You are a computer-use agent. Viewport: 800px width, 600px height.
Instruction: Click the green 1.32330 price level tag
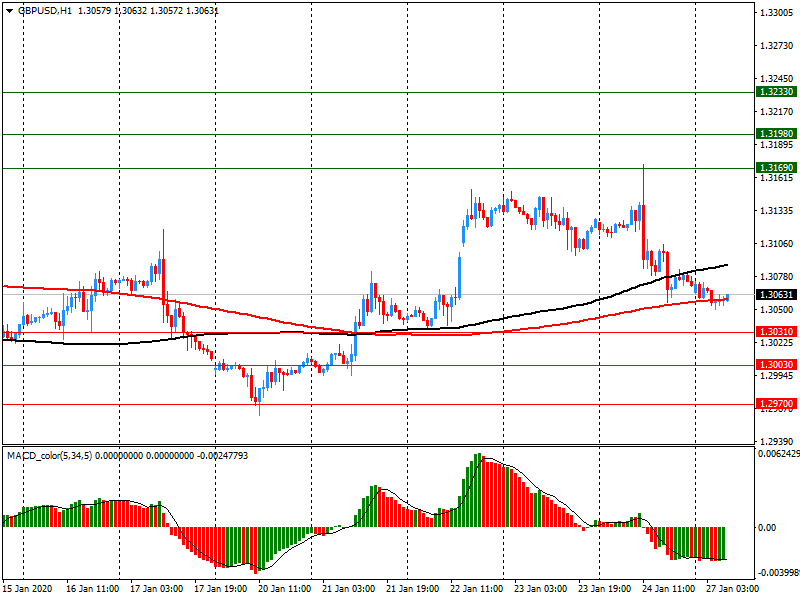[776, 91]
